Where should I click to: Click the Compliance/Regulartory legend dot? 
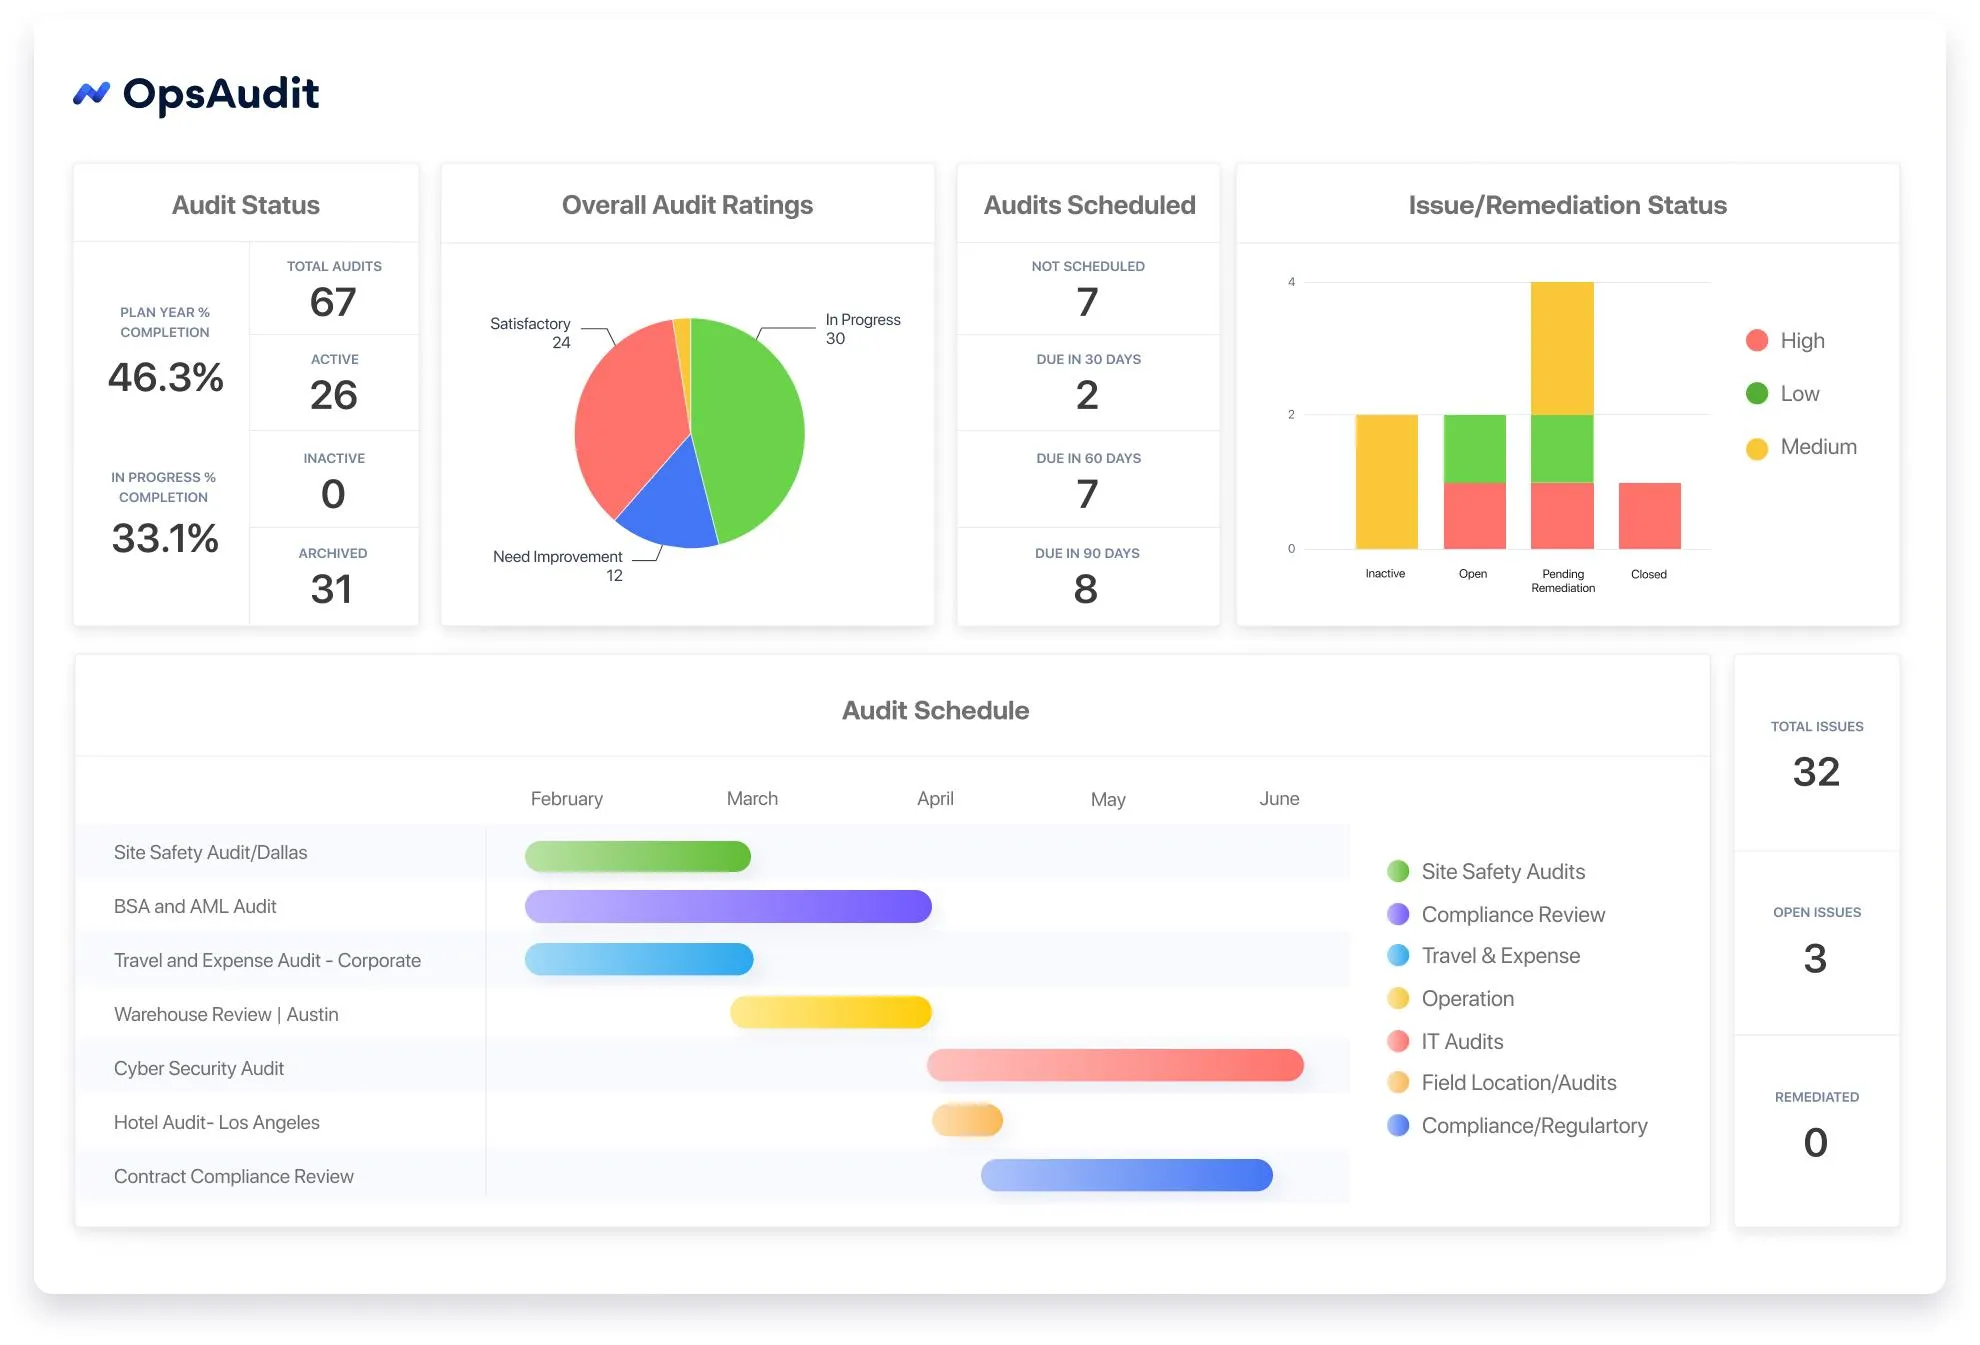1398,1125
